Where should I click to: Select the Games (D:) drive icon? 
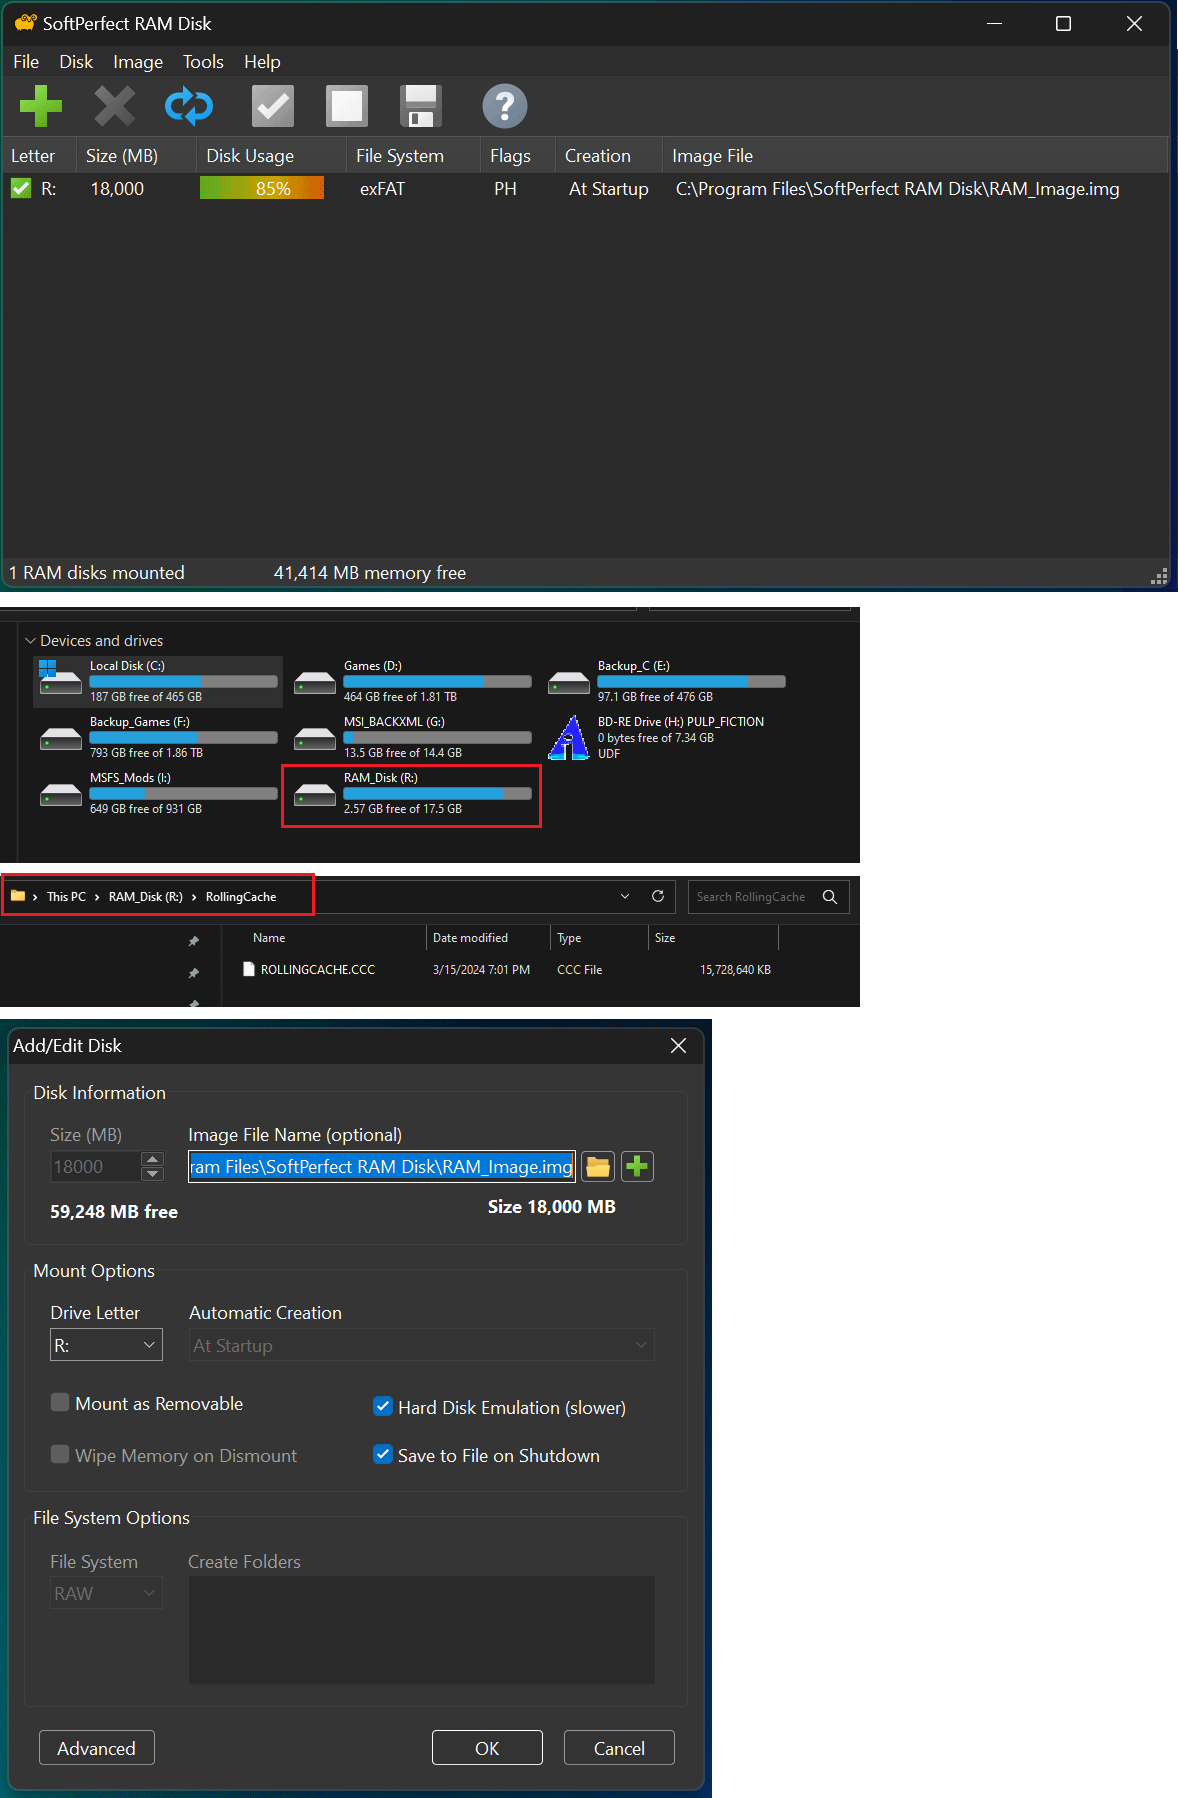point(315,683)
